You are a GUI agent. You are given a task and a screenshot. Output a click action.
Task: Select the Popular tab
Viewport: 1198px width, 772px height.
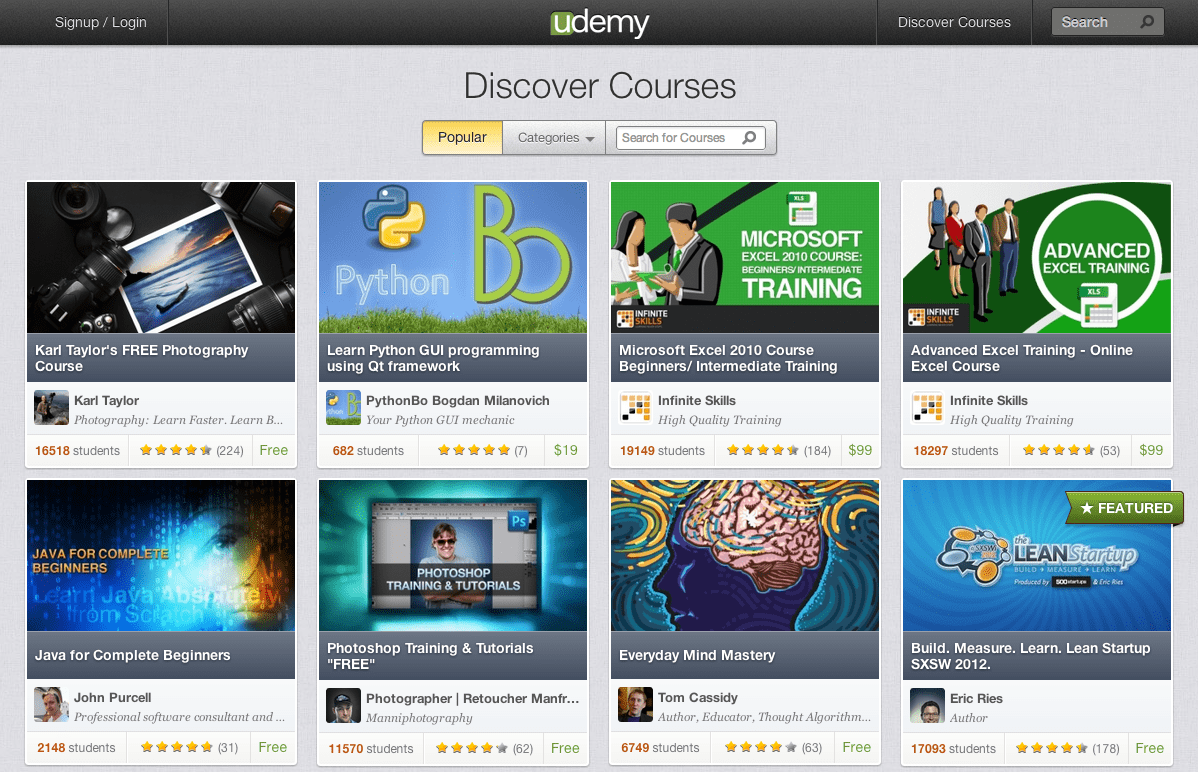click(462, 138)
